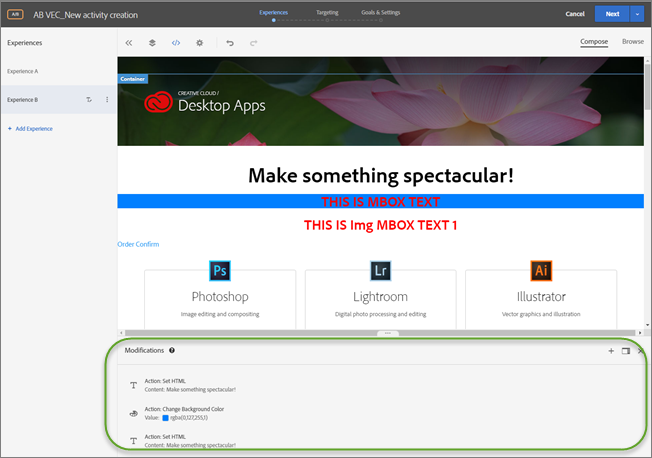Click the rename icon for Experience B
652x458 pixels.
[x=89, y=100]
